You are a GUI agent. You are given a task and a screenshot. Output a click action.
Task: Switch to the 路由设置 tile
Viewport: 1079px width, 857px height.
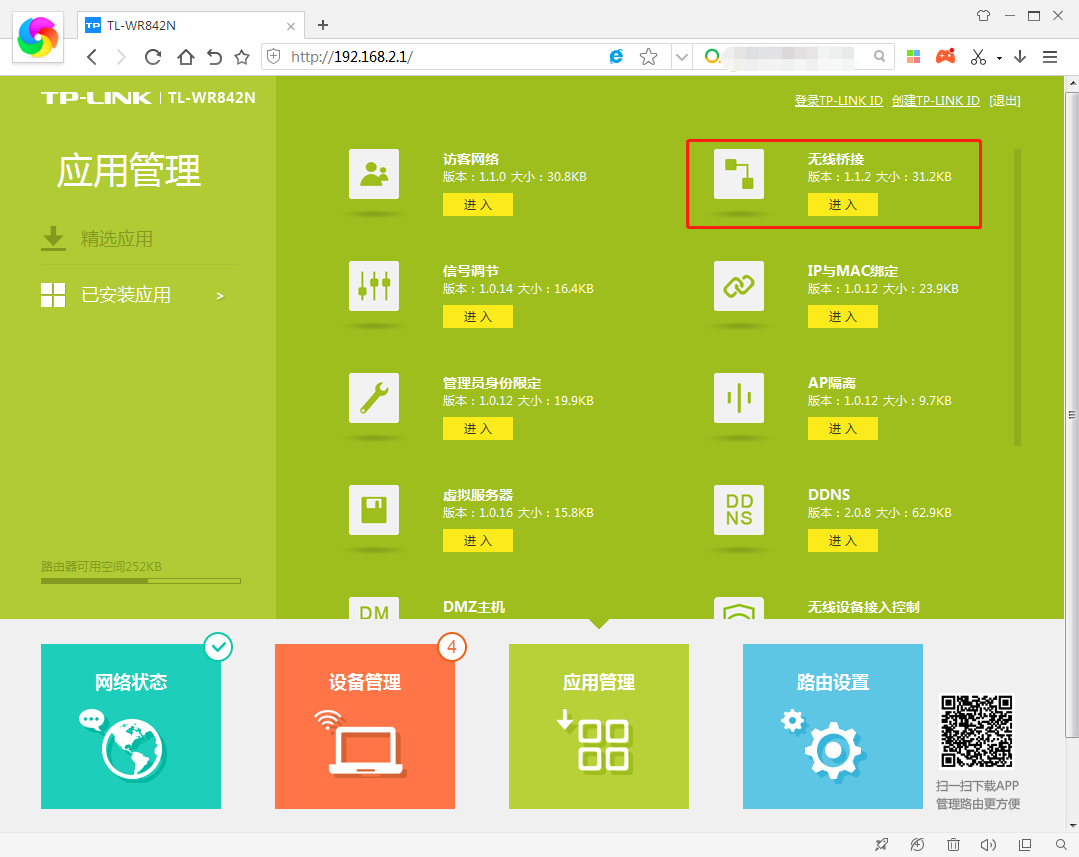click(833, 726)
